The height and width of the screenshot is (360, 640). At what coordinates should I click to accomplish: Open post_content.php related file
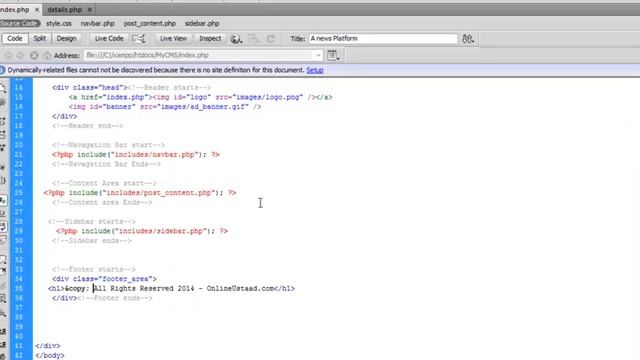(149, 24)
